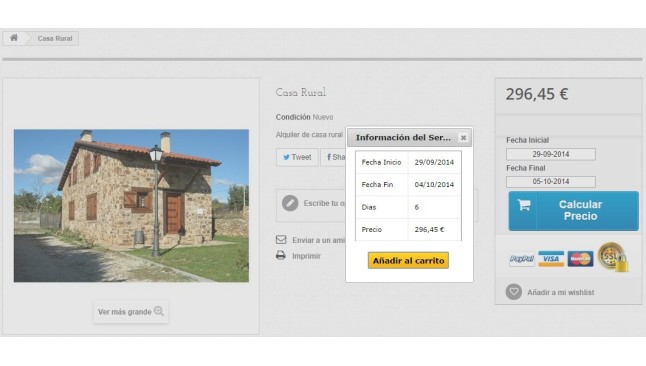646x366 pixels.
Task: Select the Casa Rural product title
Action: 301,93
